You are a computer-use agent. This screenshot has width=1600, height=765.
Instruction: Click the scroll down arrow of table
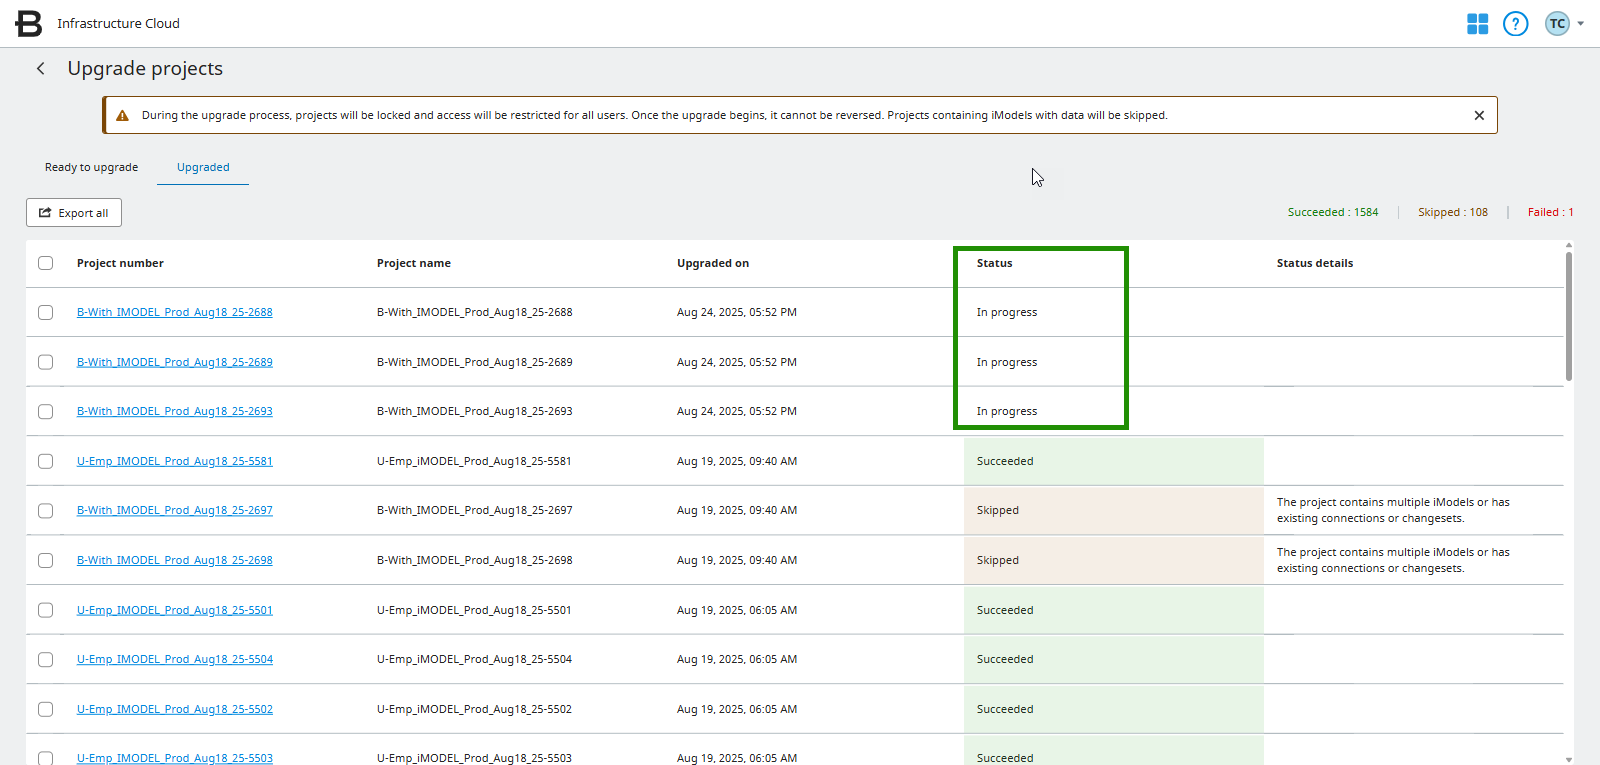1568,759
